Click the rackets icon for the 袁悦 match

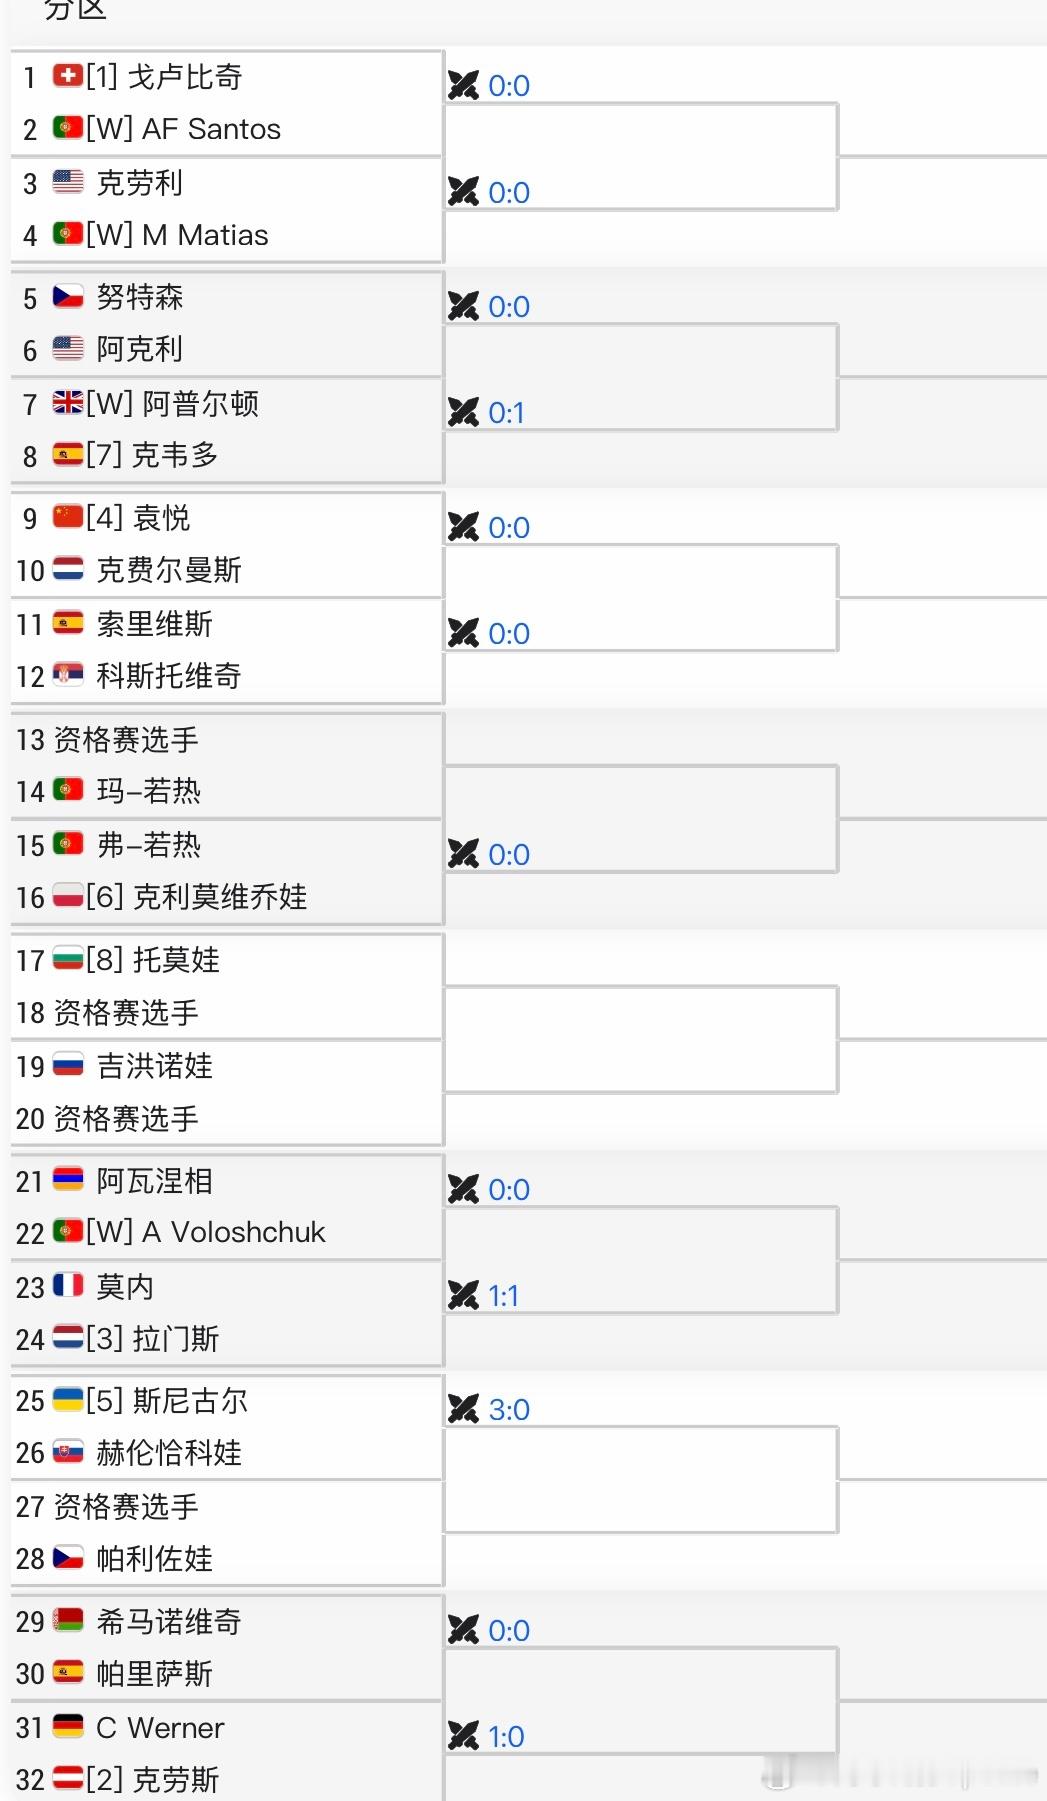click(465, 527)
